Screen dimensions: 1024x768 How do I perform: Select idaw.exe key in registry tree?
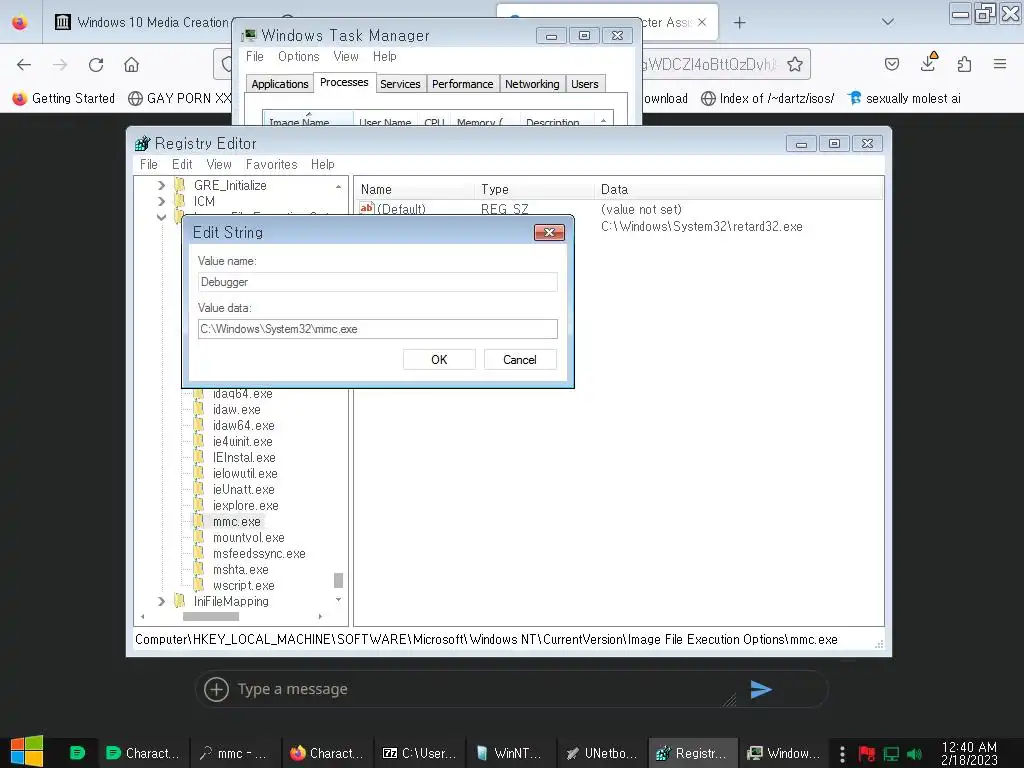tap(236, 410)
